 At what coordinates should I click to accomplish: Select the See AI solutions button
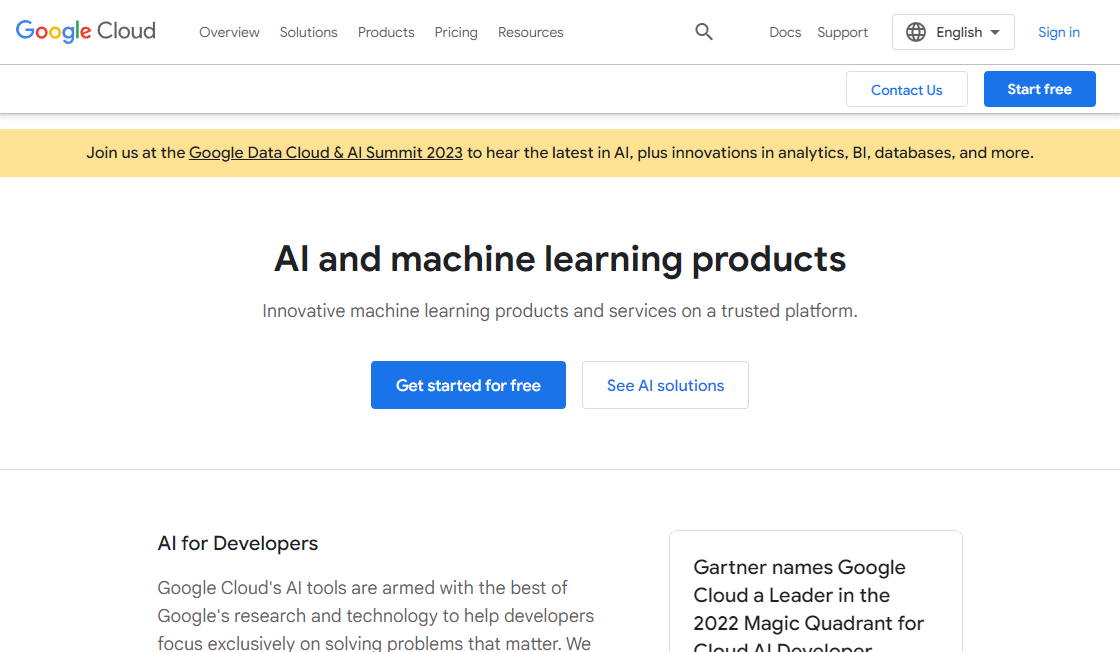(x=665, y=385)
